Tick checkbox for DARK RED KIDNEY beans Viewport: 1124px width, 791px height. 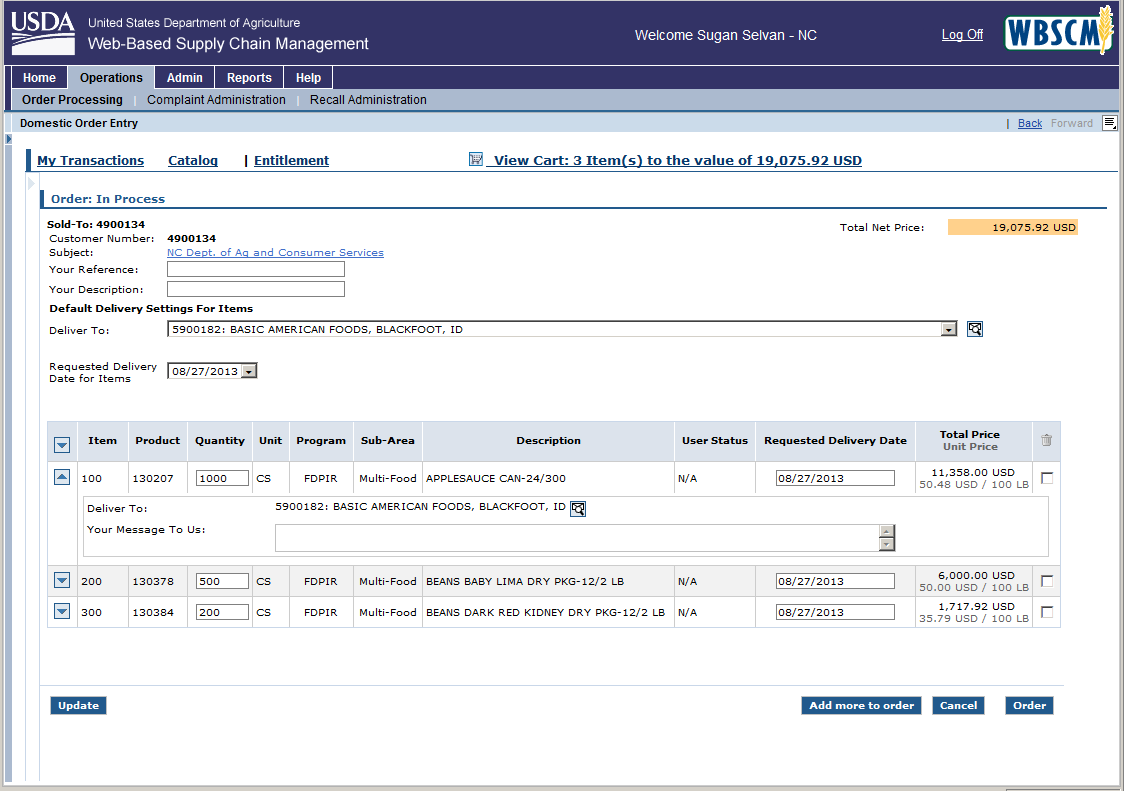click(1047, 612)
